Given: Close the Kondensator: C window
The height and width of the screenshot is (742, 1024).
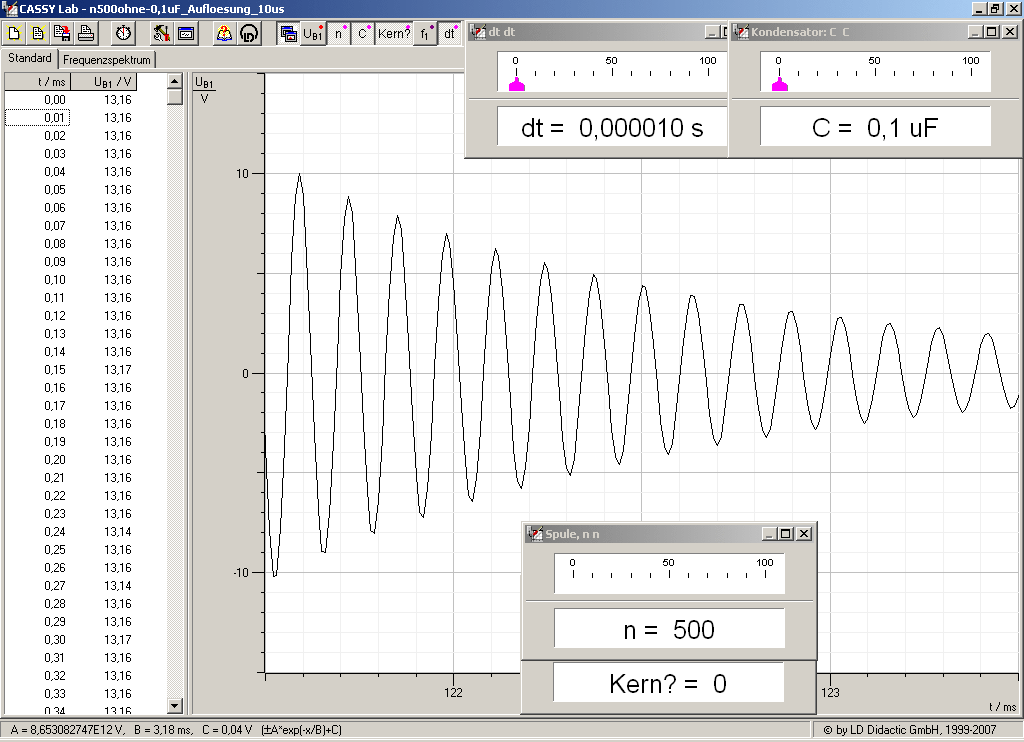Looking at the screenshot, I should [x=1010, y=32].
